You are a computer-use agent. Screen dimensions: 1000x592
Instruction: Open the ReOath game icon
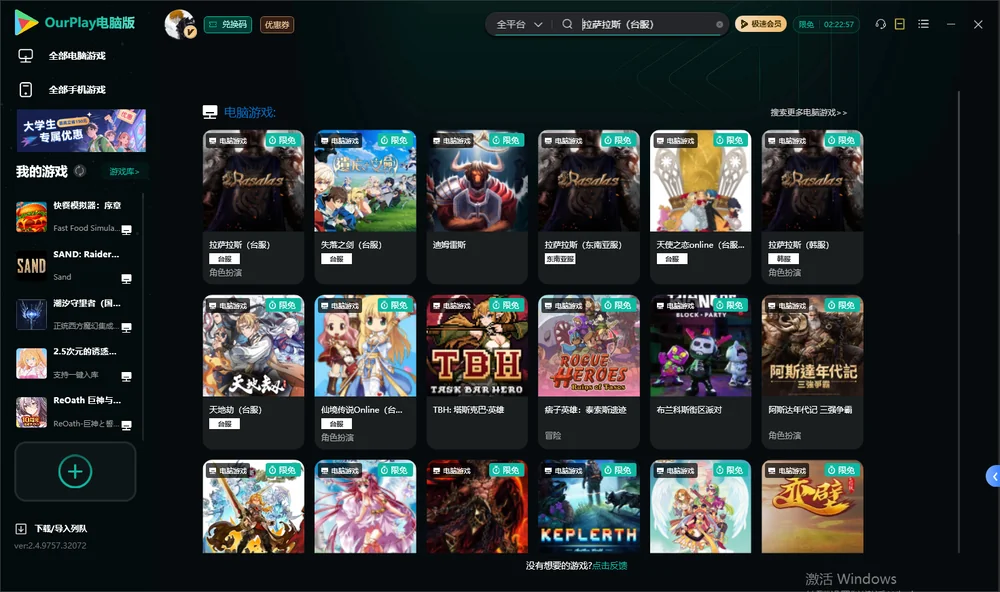[31, 412]
